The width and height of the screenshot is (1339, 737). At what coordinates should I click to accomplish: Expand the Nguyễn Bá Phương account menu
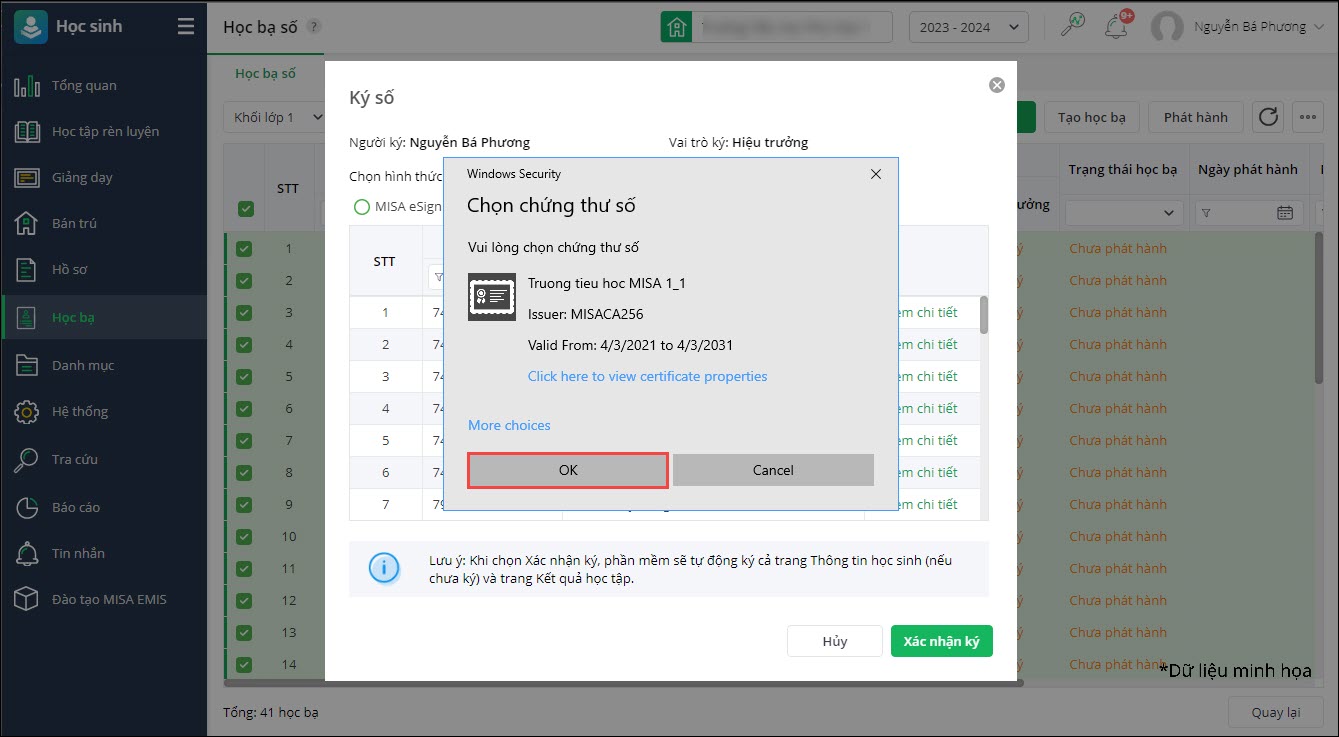pos(1257,27)
